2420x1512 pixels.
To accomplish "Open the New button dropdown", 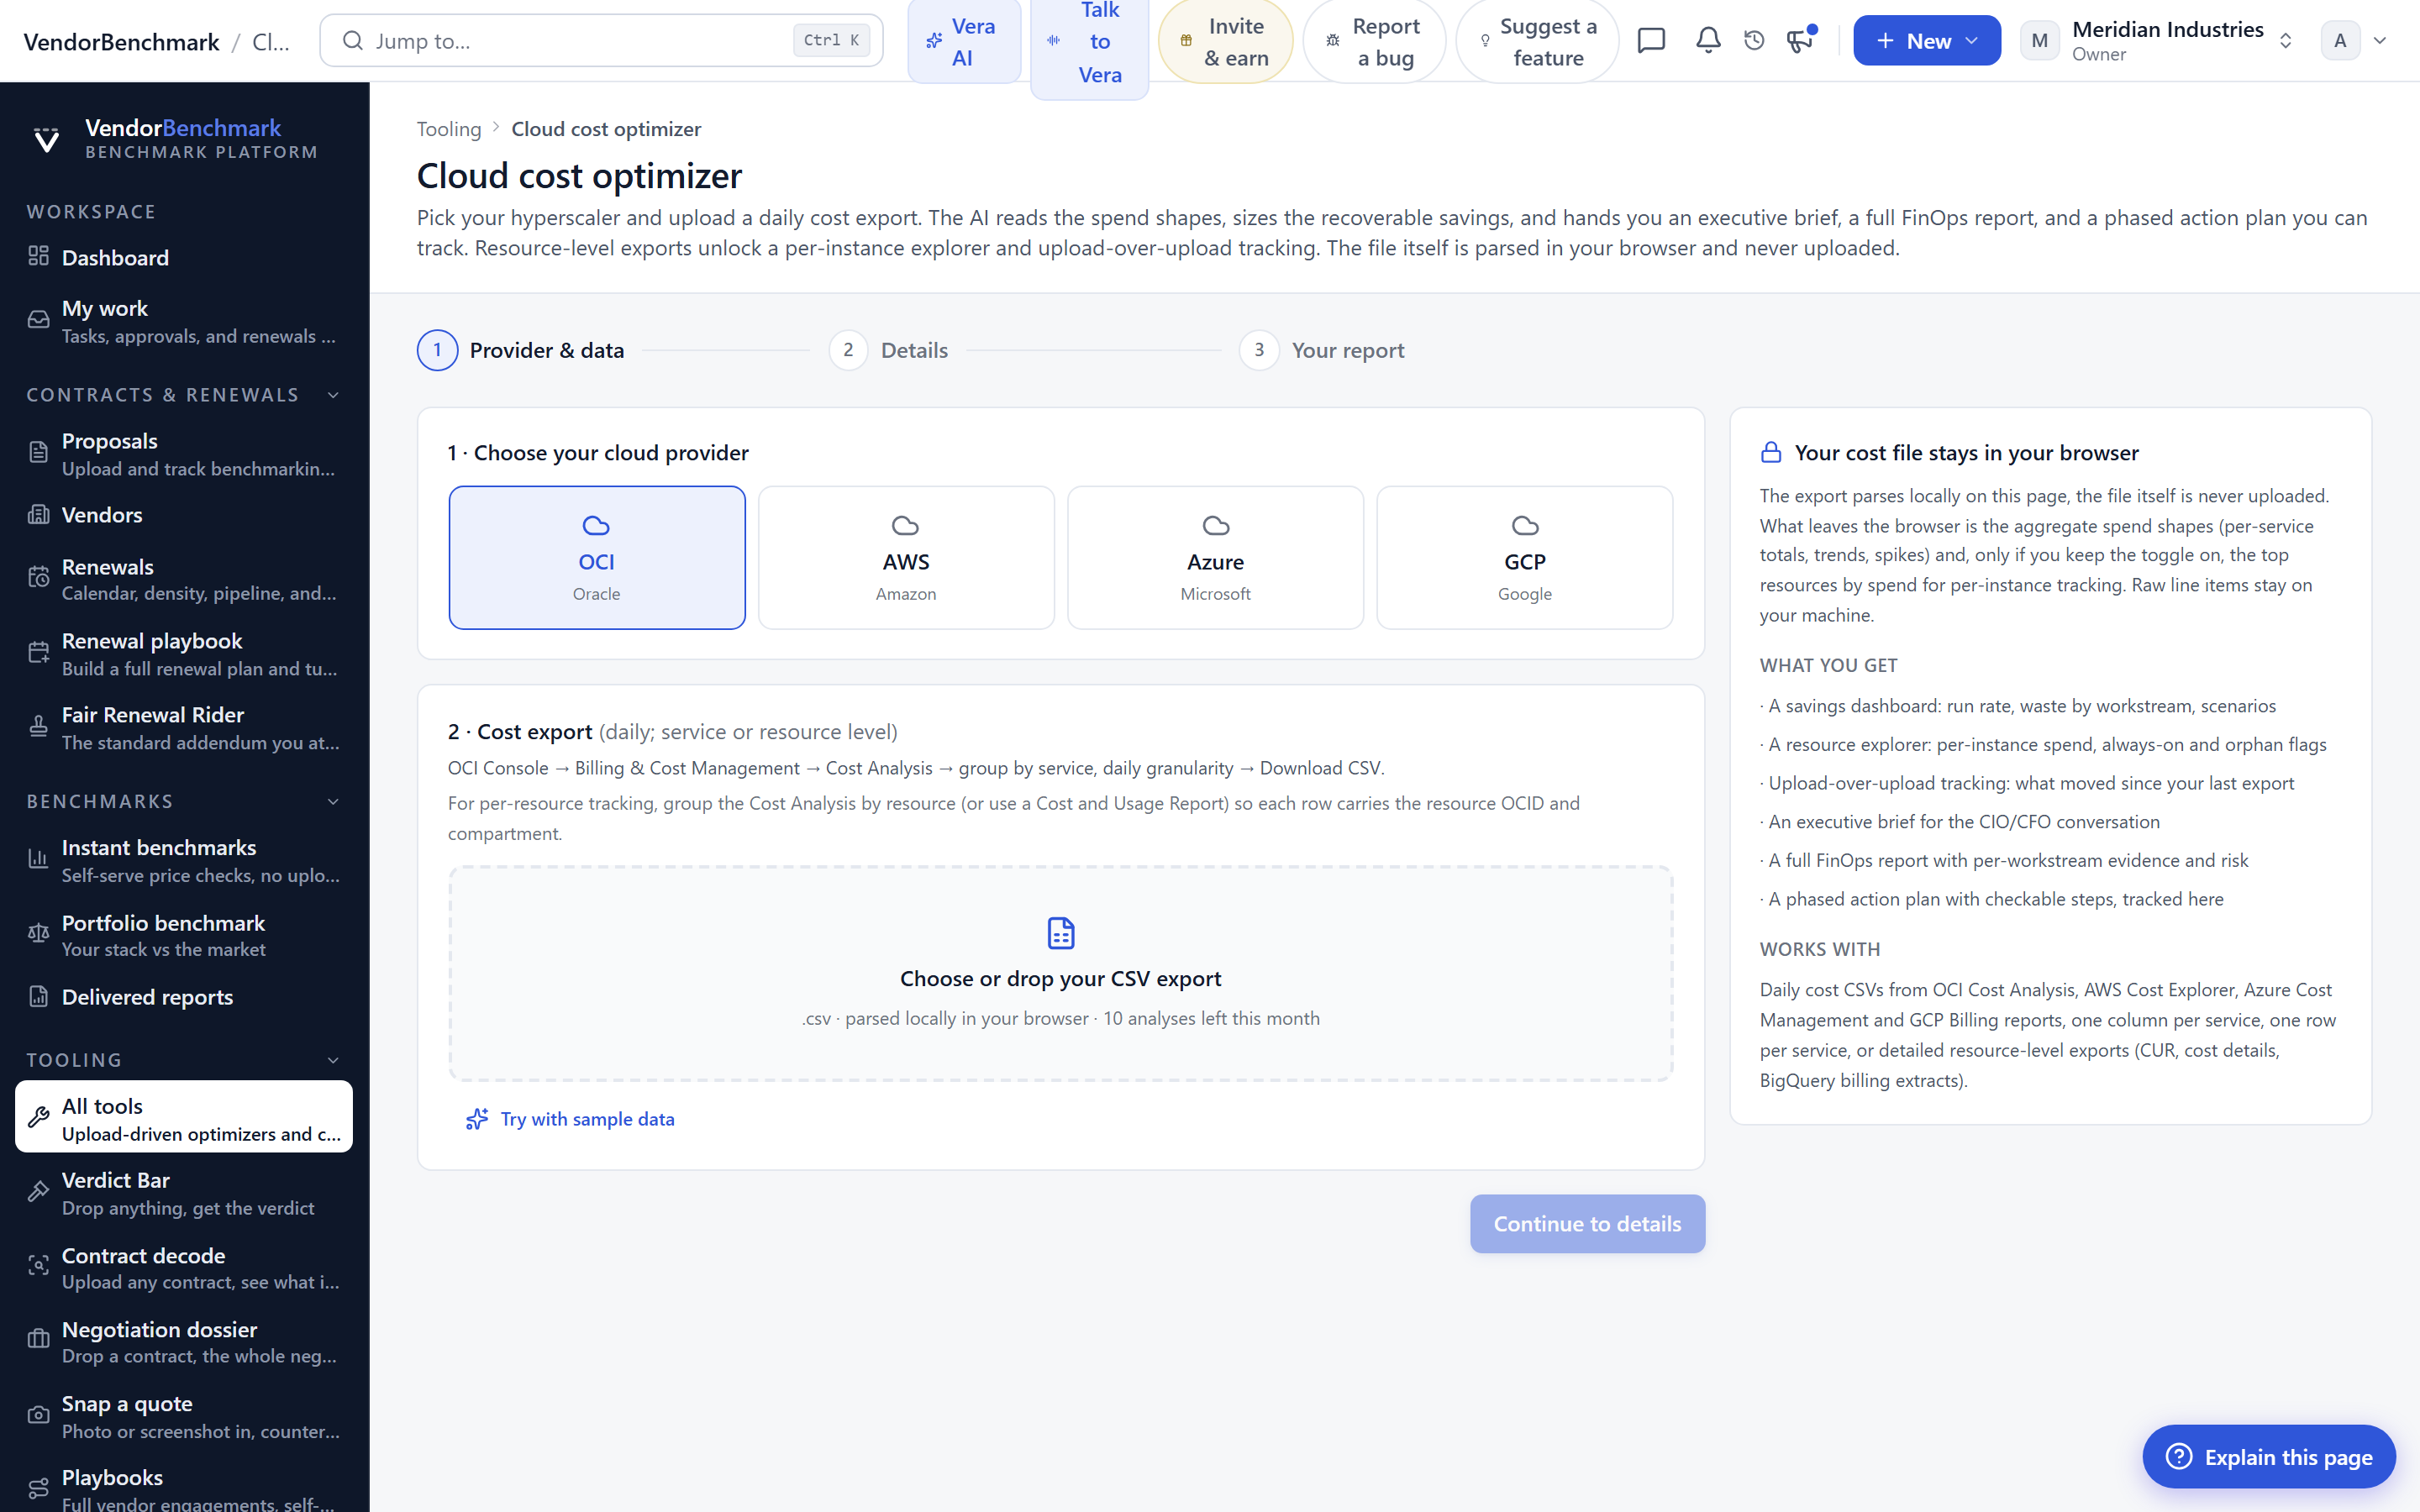I will click(1927, 40).
